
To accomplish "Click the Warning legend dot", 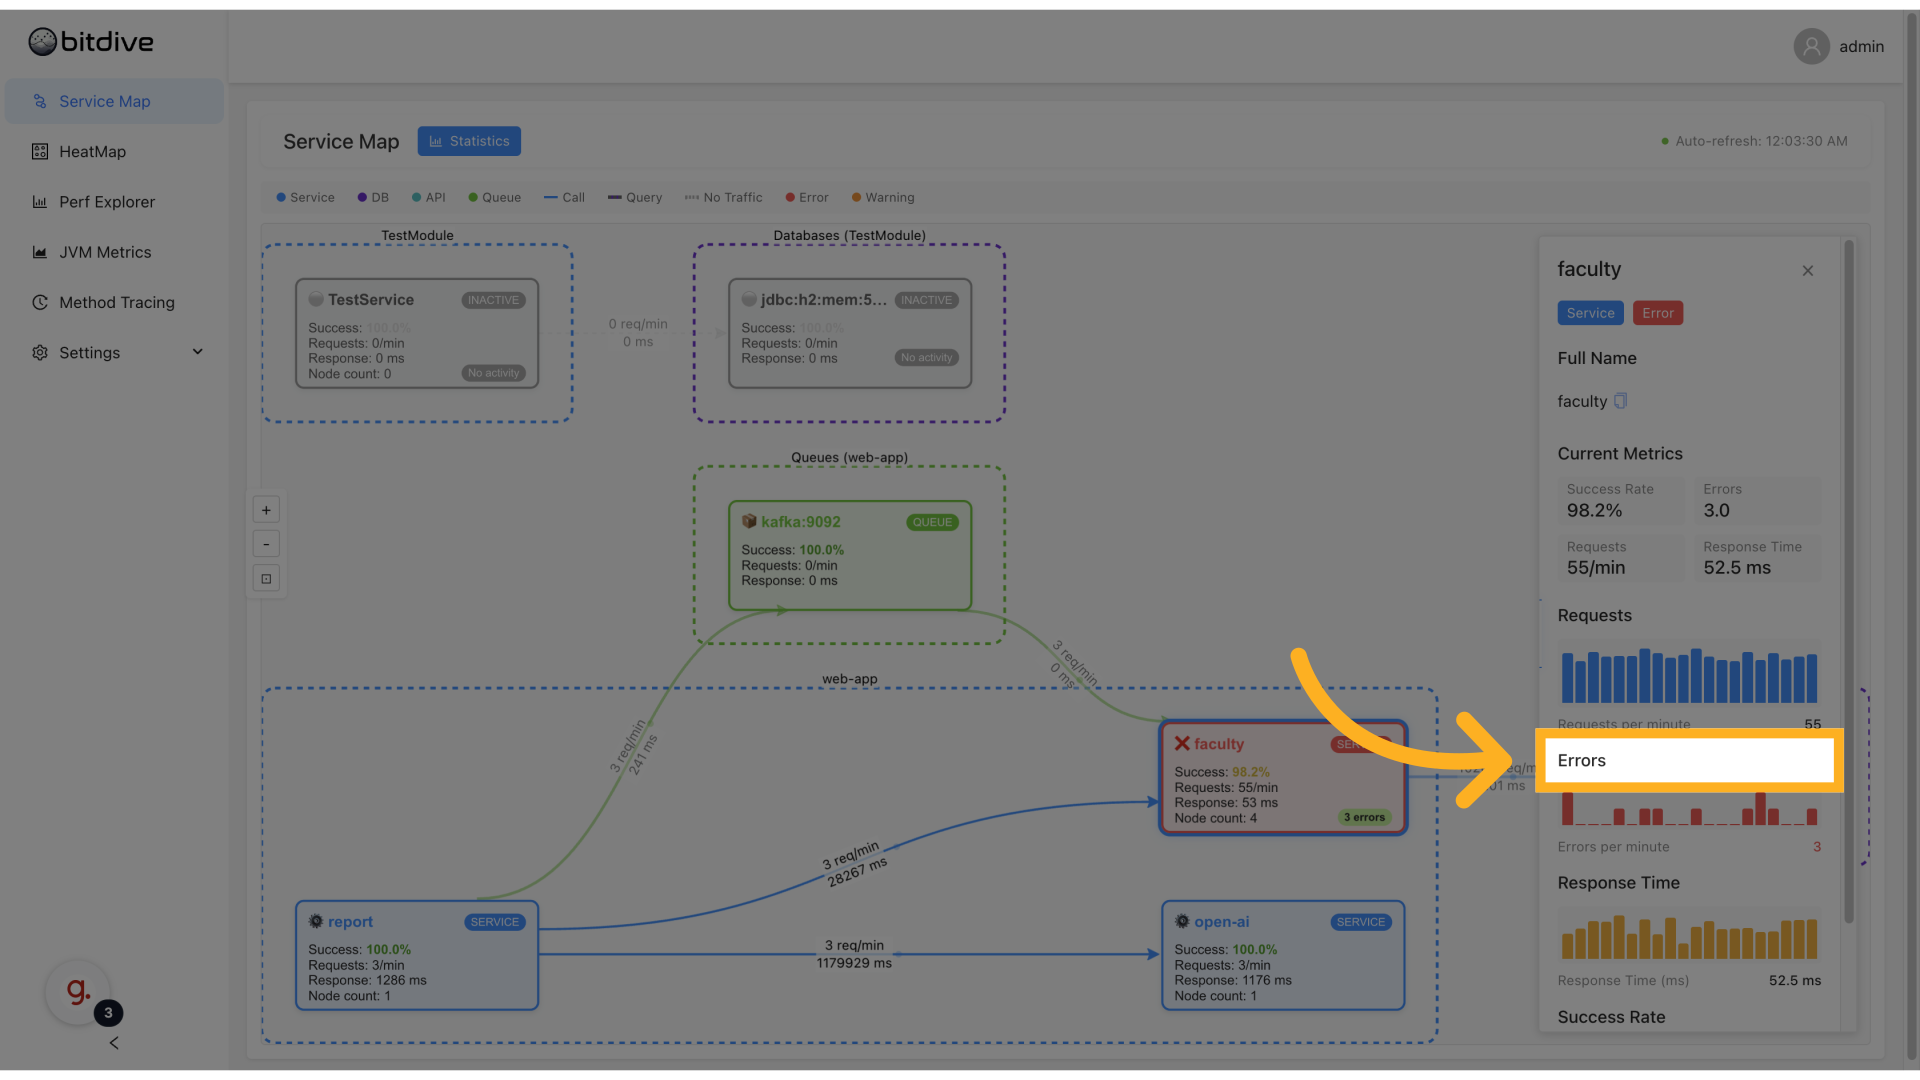I will click(x=856, y=198).
